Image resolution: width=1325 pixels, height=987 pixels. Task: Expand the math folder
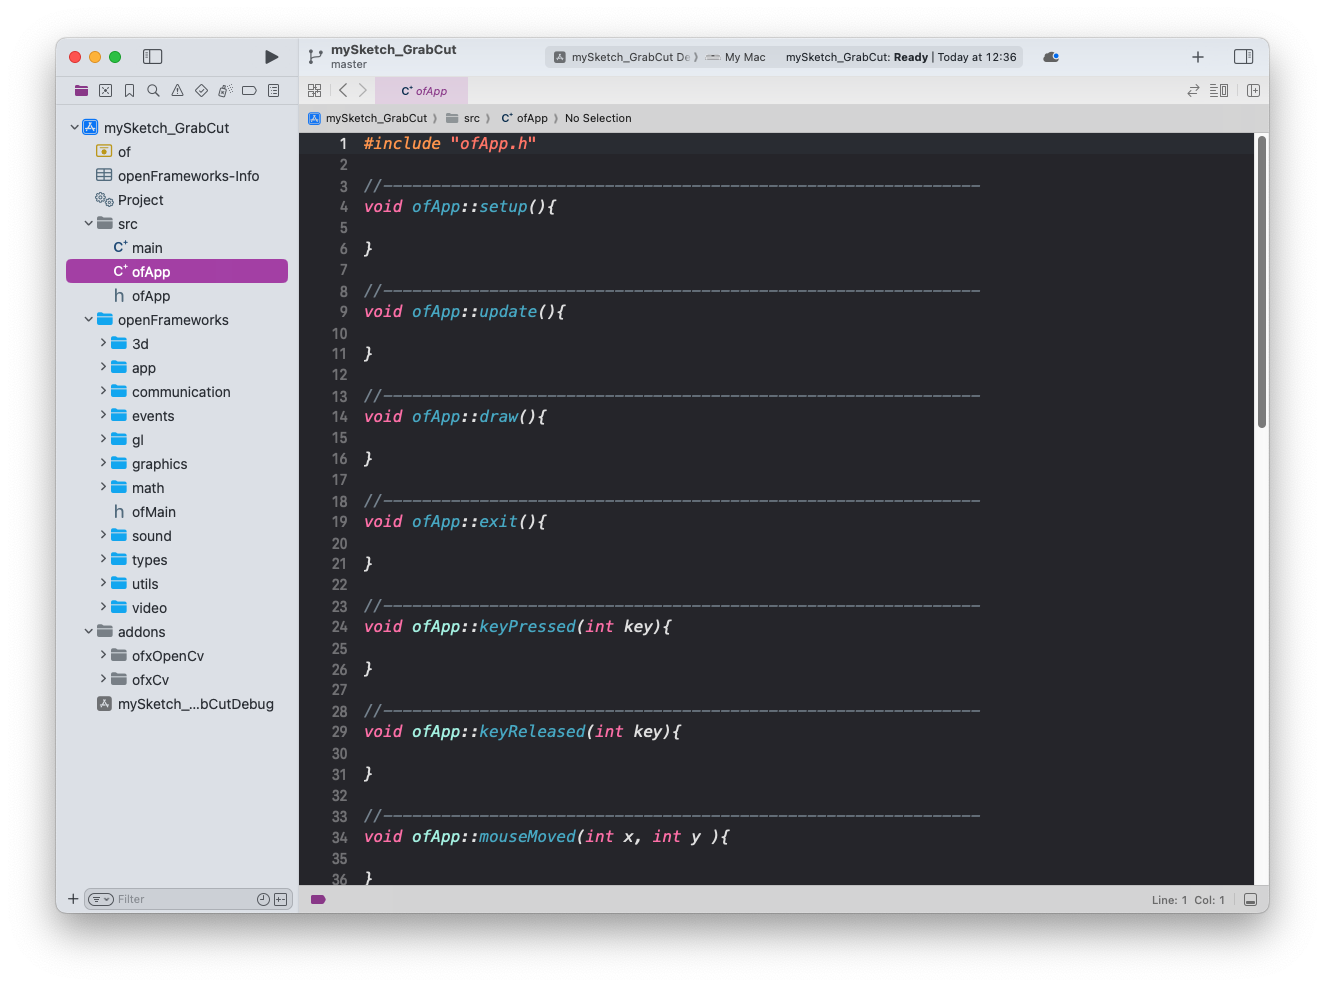pyautogui.click(x=103, y=487)
